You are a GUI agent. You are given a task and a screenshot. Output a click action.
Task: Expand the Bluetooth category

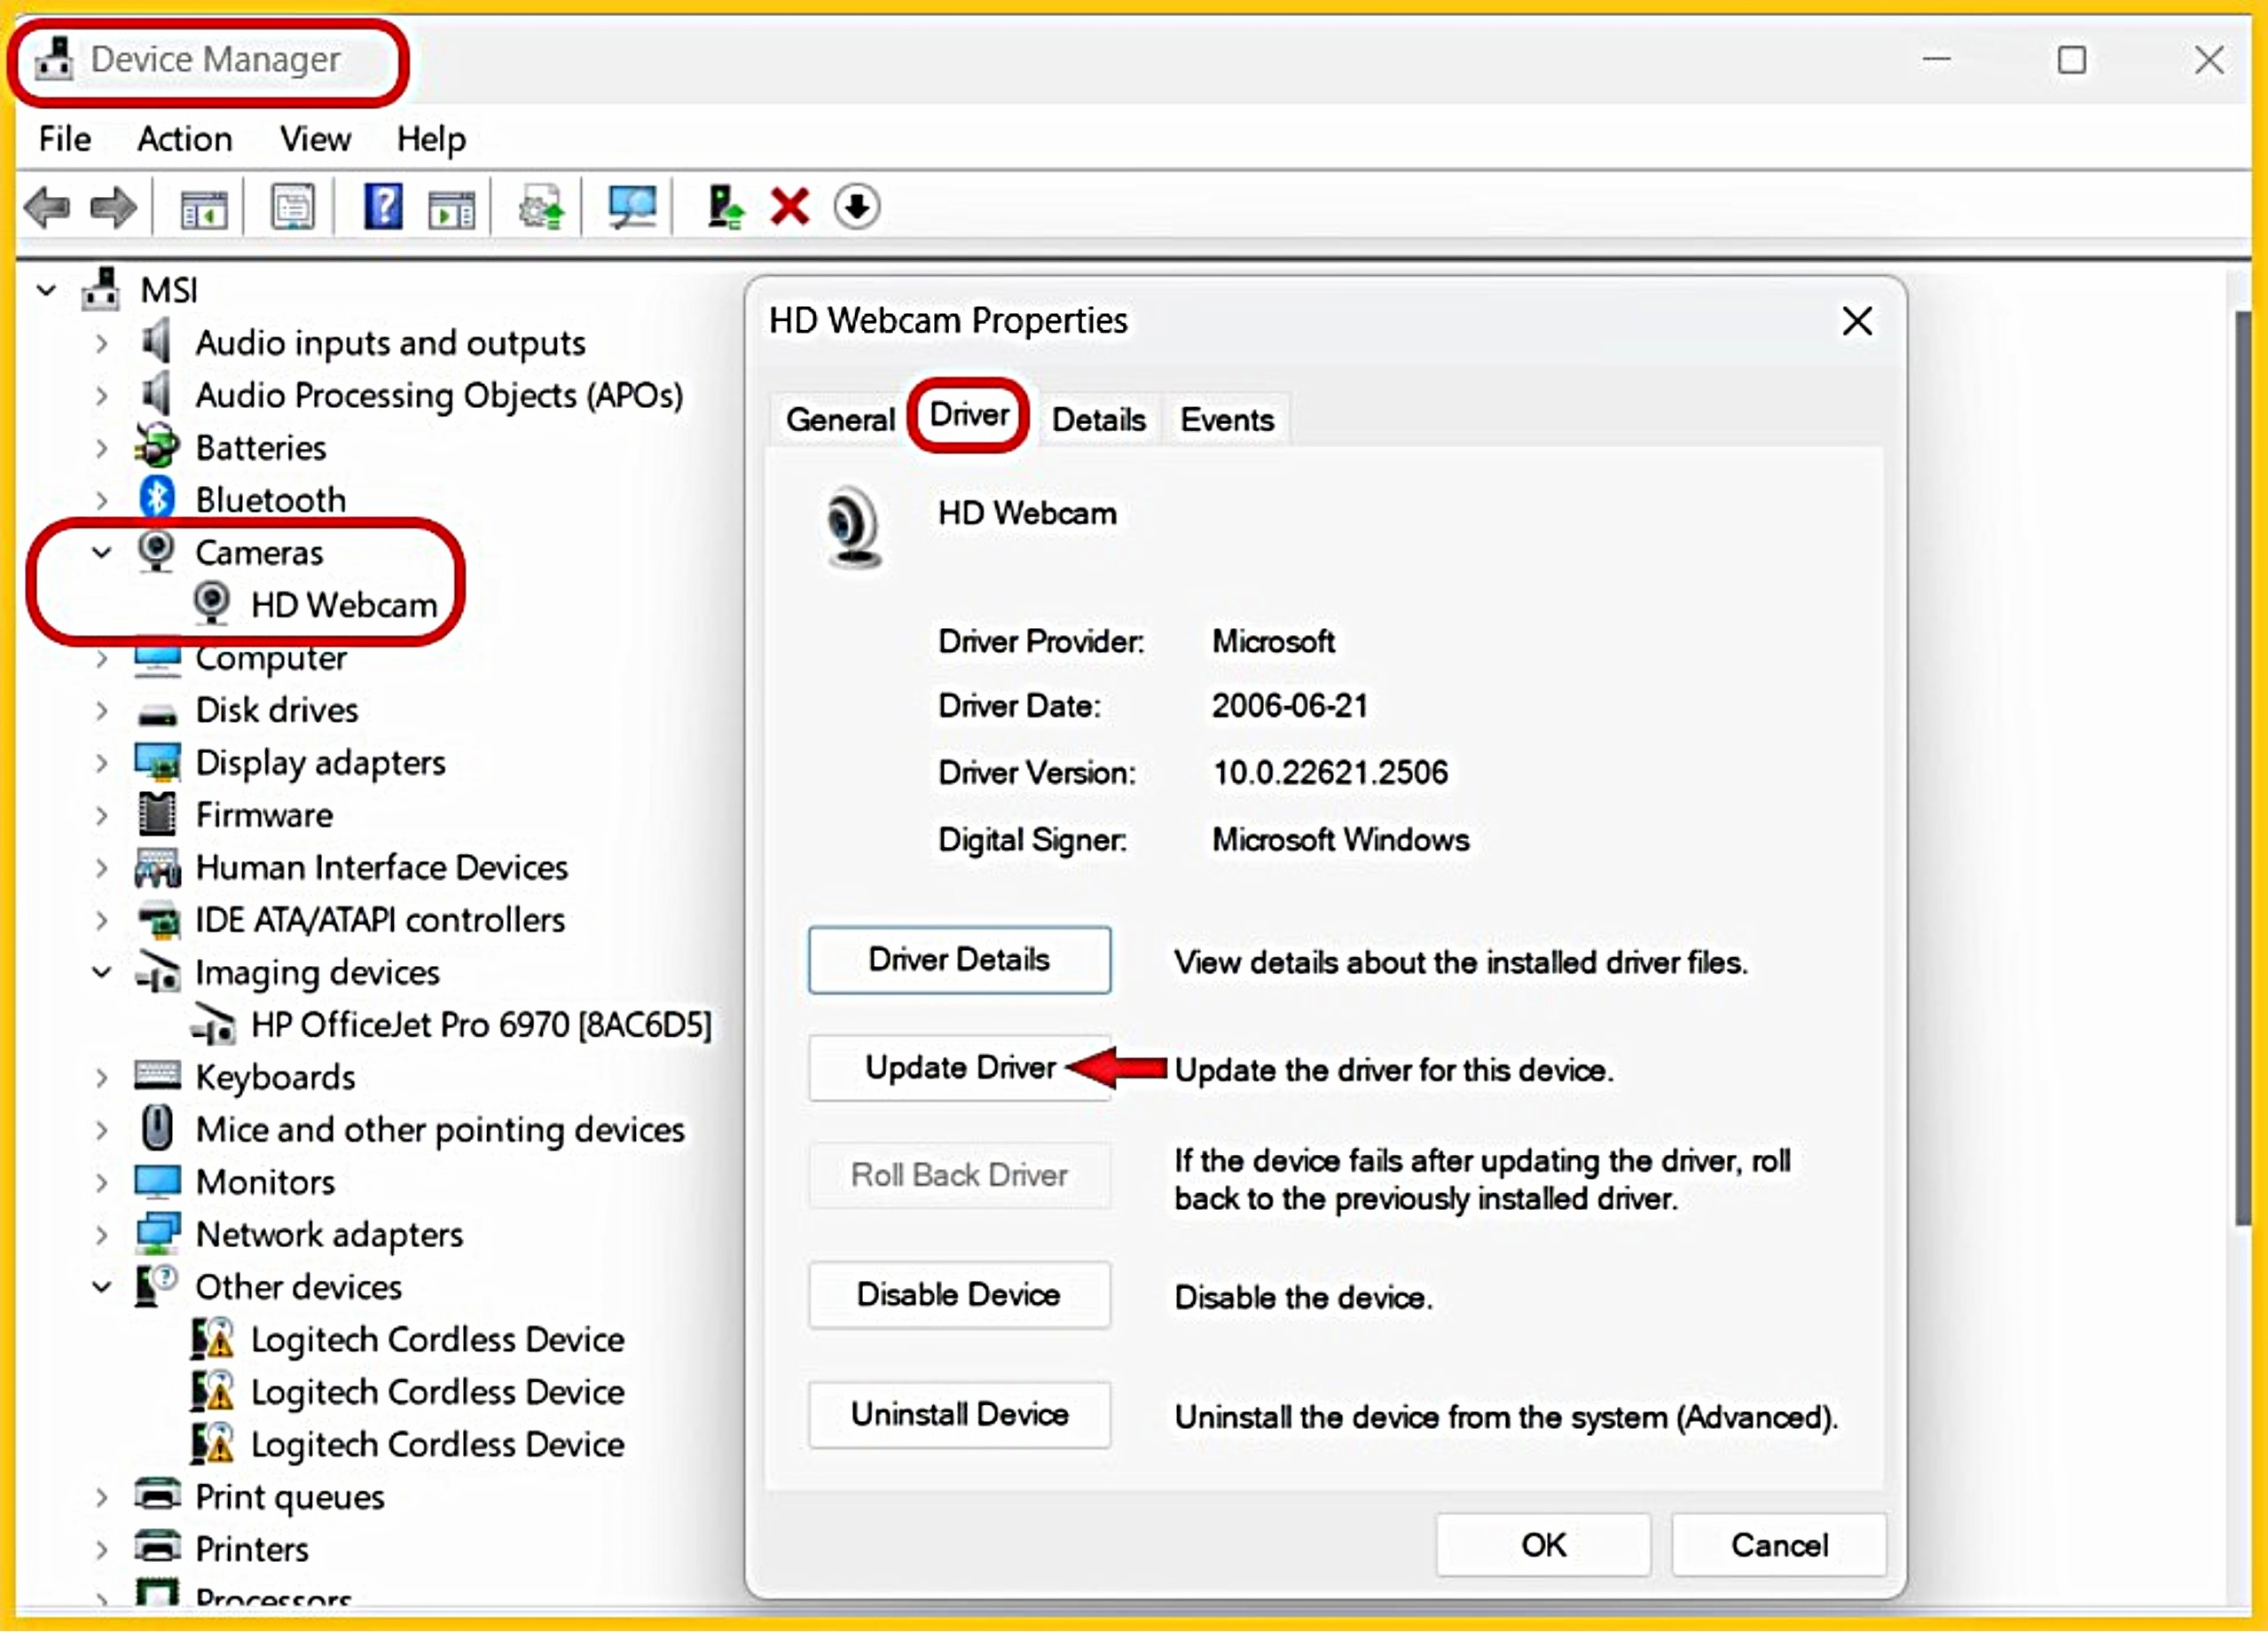click(x=101, y=500)
